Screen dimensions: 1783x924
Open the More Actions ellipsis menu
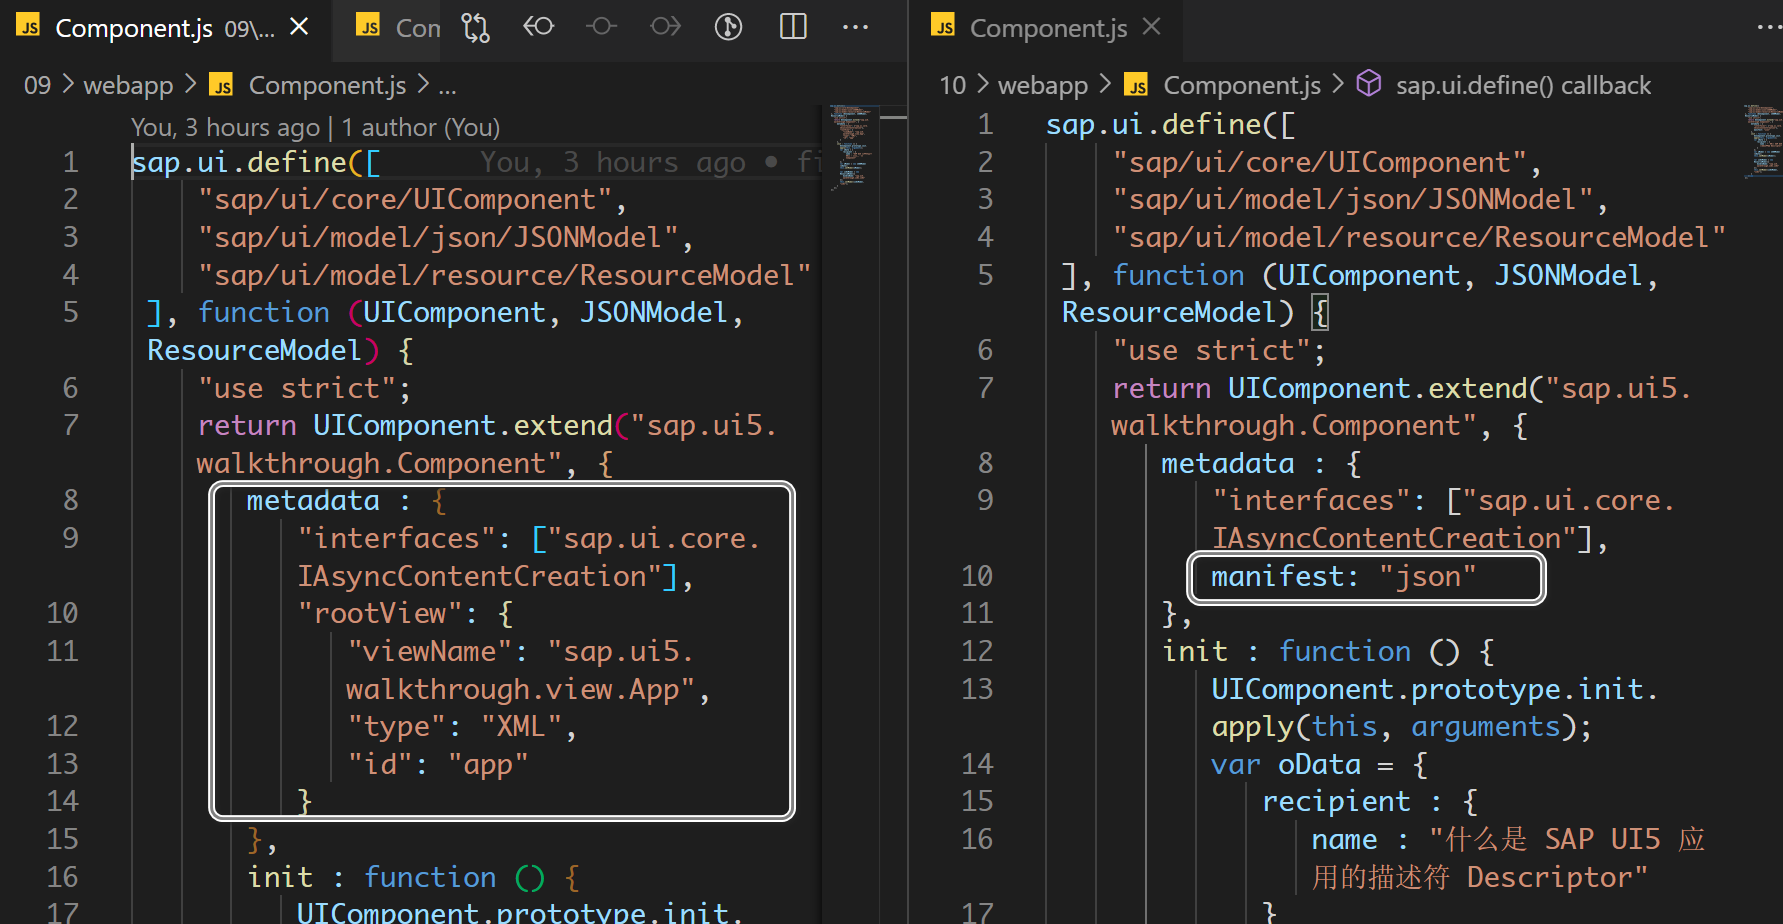[x=855, y=27]
